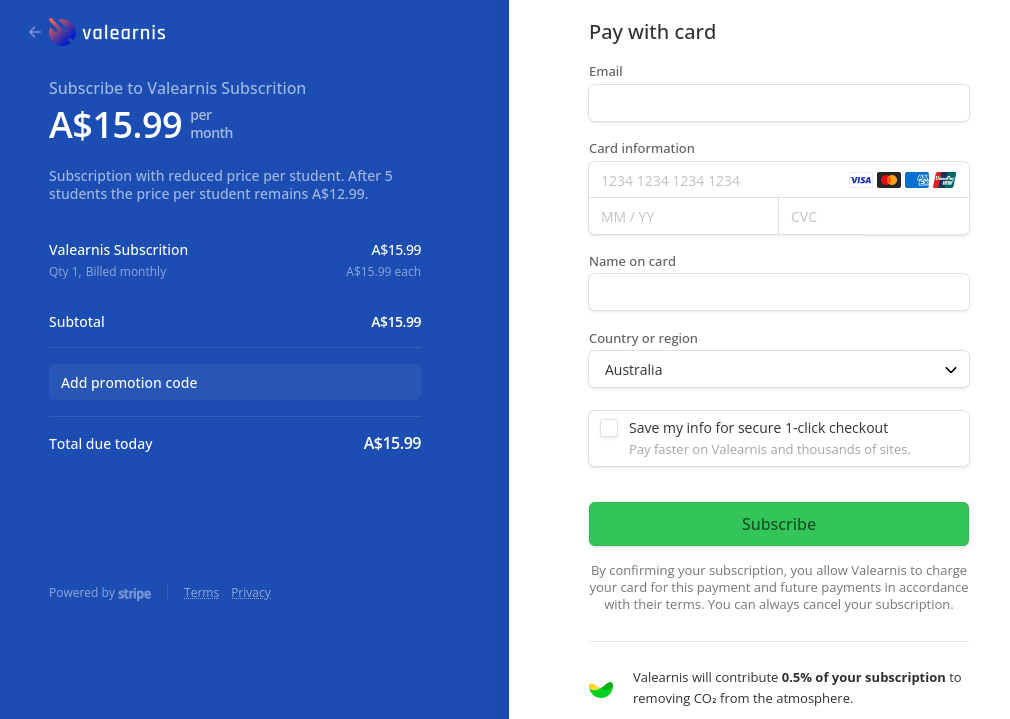Click the Valearnis logo icon
This screenshot has height=719, width=1010.
(x=62, y=32)
